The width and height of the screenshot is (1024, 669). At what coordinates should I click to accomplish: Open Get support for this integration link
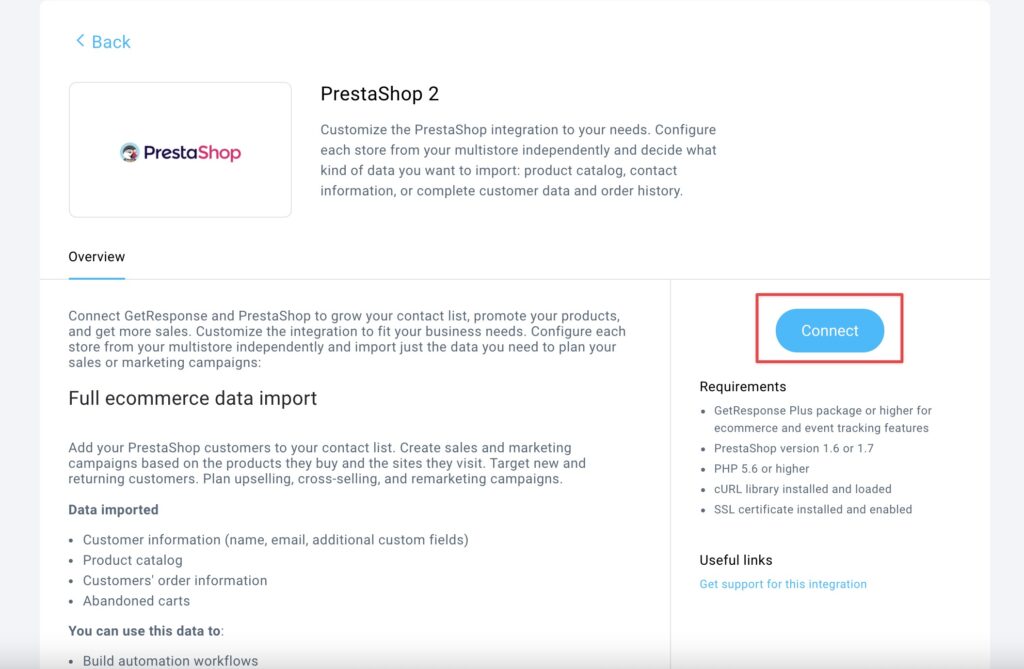tap(783, 584)
